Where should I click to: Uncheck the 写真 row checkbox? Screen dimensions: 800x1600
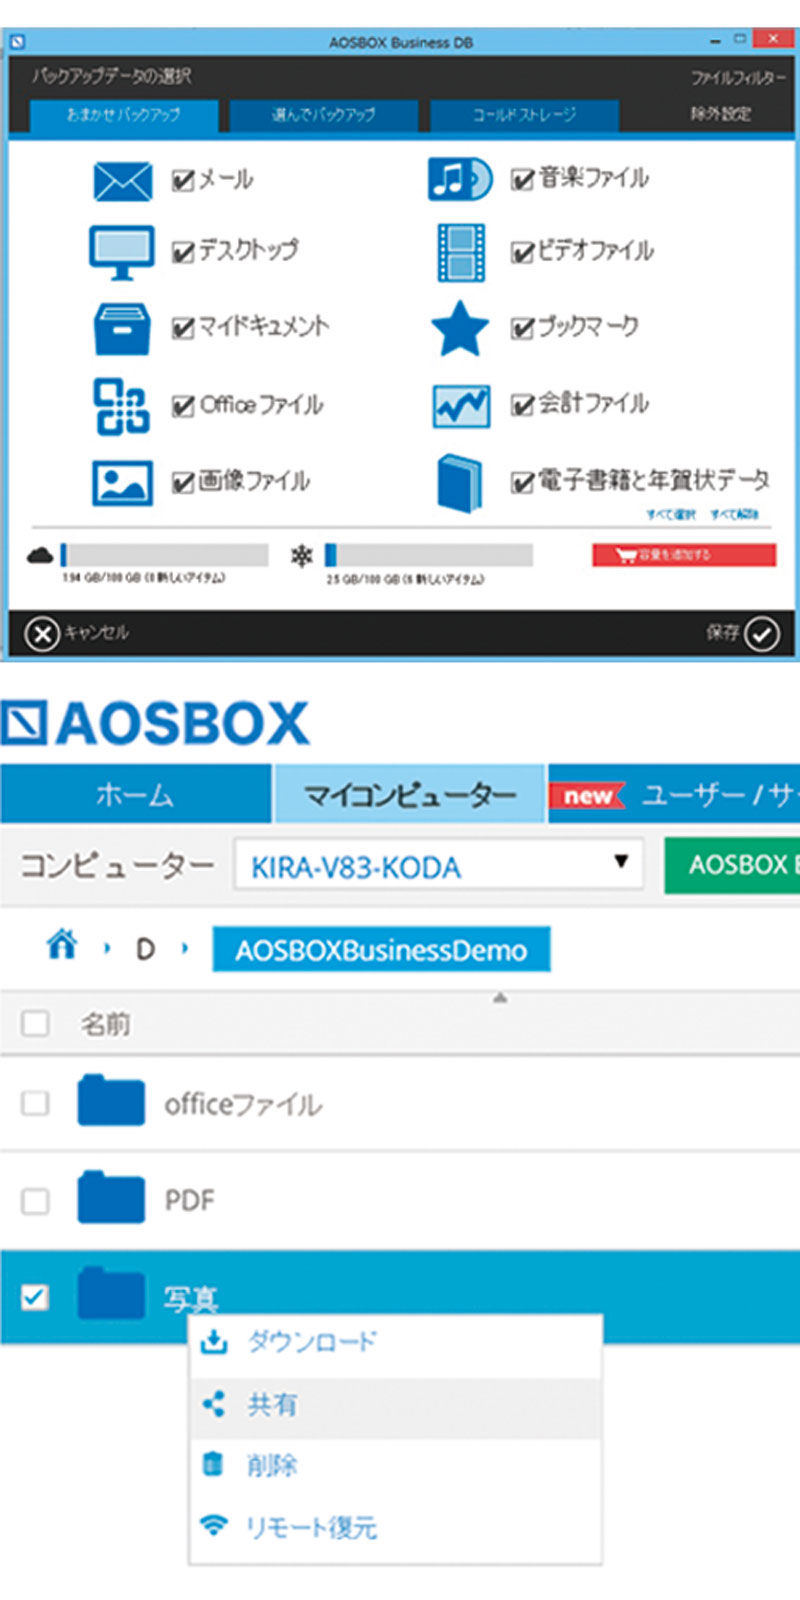tap(36, 1296)
